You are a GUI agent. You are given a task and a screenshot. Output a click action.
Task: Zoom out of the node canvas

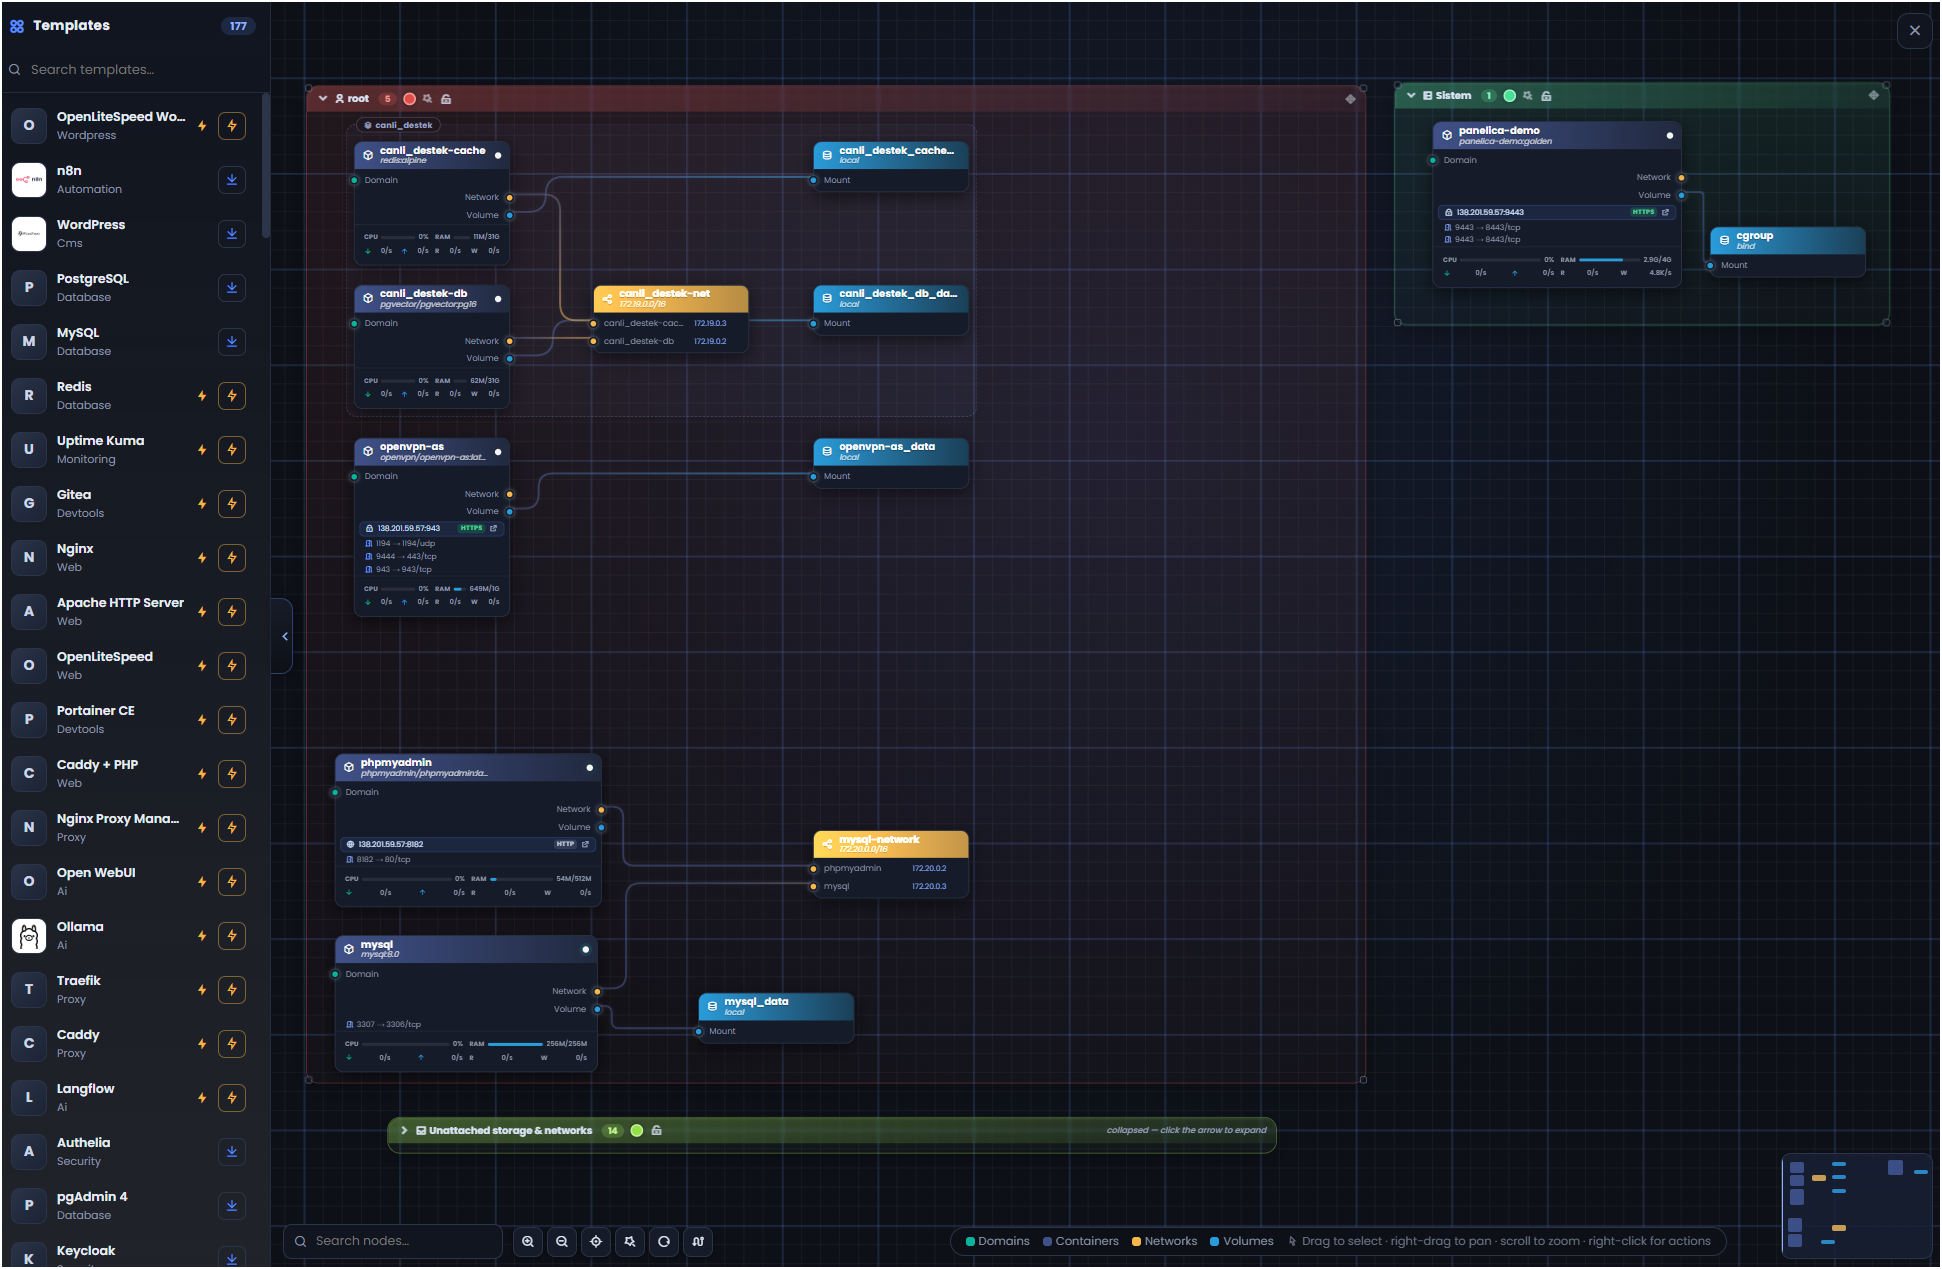point(562,1241)
